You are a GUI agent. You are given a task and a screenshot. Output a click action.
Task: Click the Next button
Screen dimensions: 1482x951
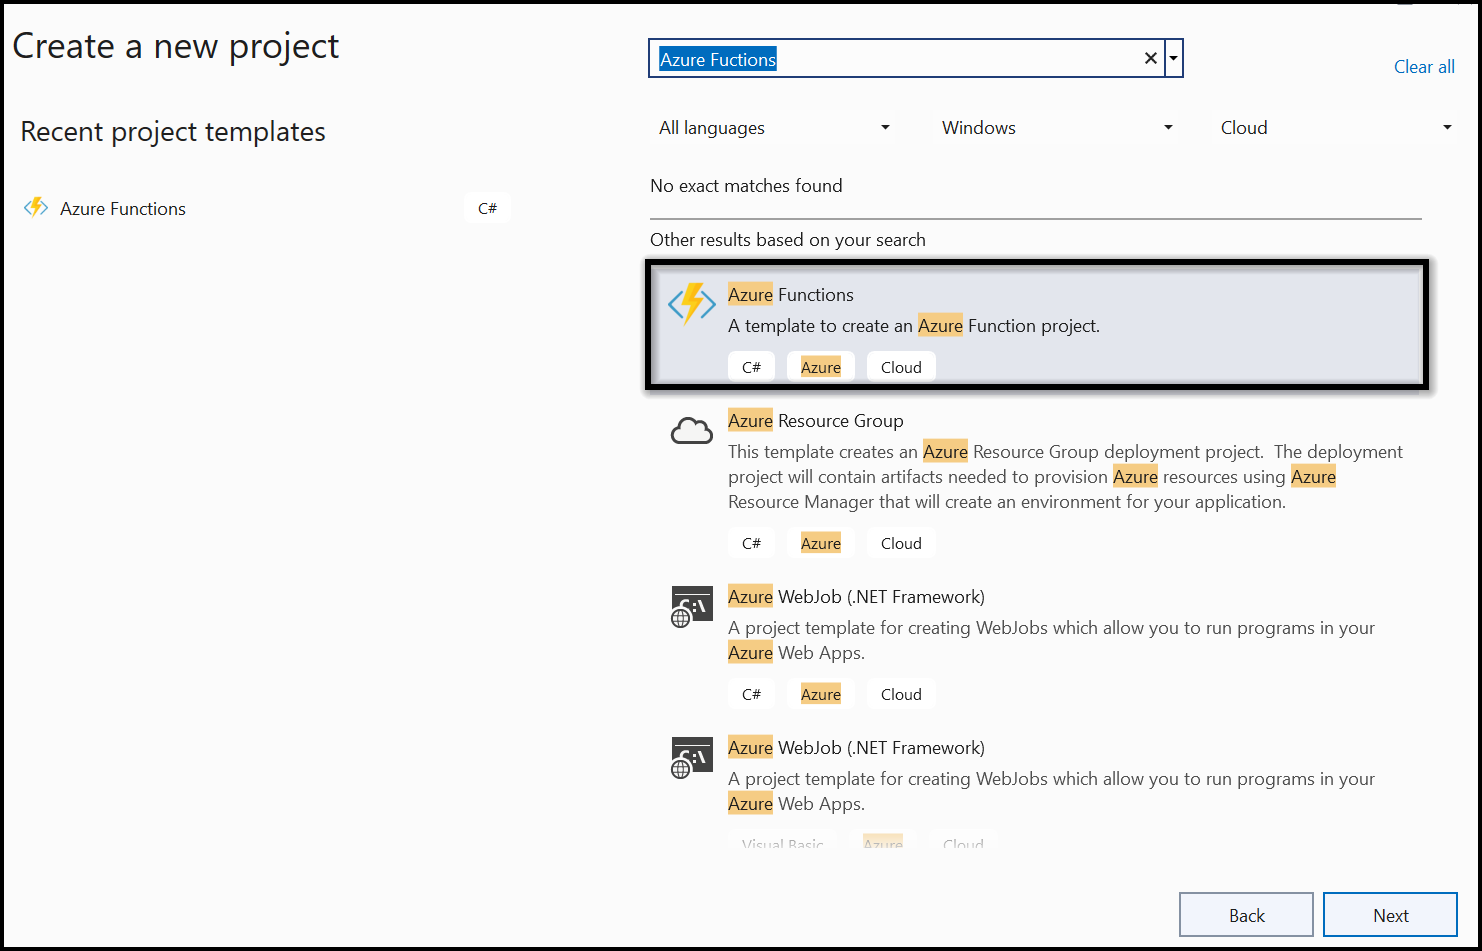(1390, 914)
